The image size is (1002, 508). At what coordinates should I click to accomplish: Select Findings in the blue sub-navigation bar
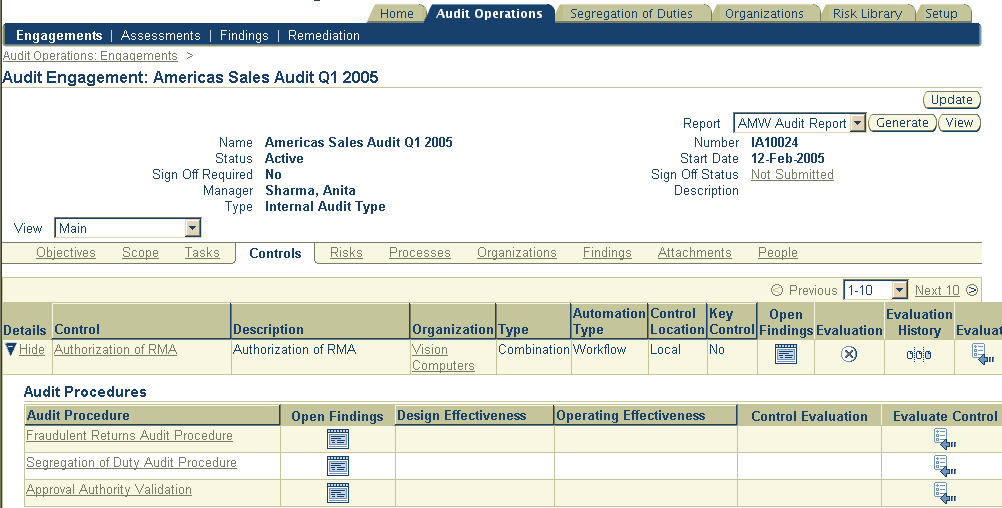click(244, 35)
